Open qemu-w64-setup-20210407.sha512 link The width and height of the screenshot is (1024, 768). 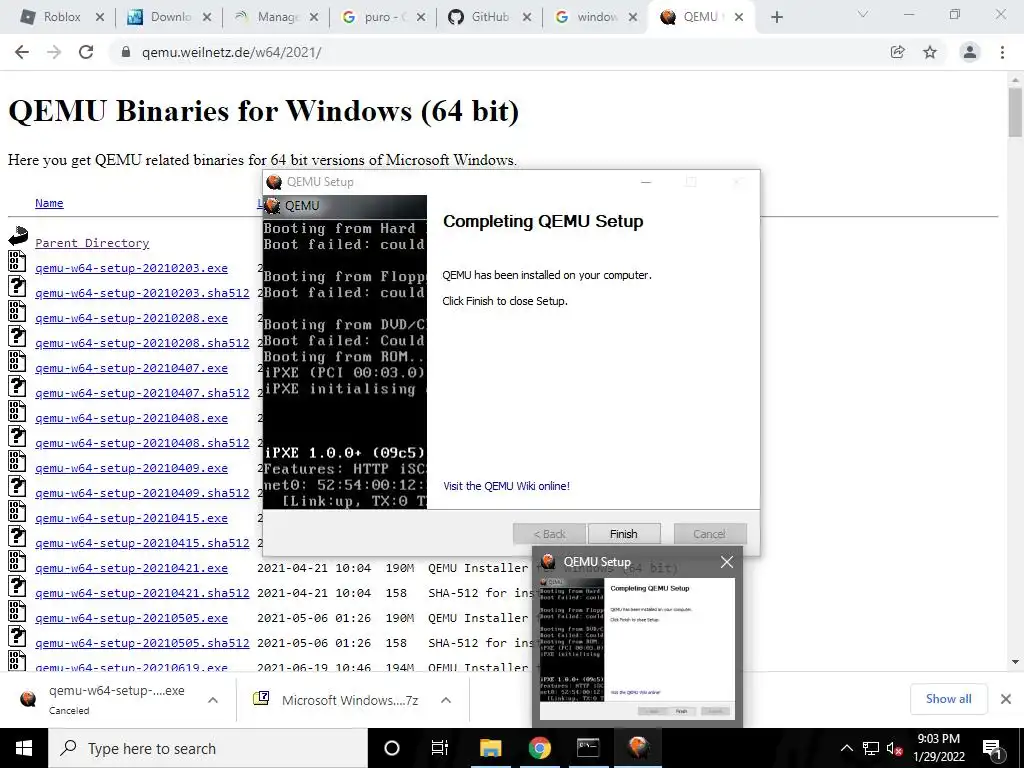tap(142, 393)
